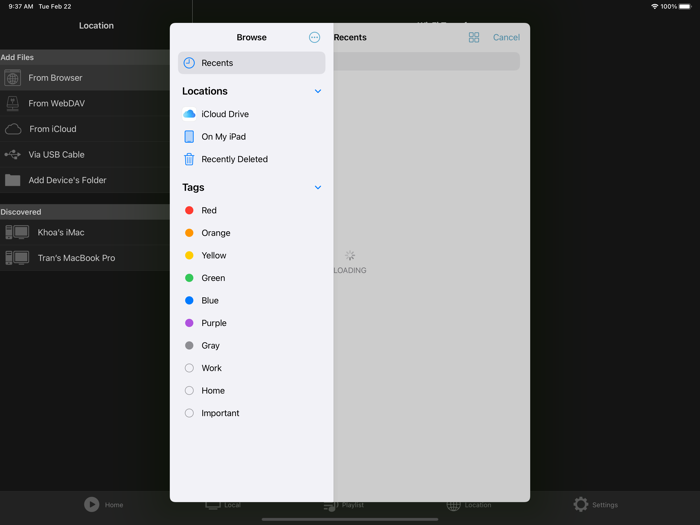Click the Local monitor icon in tab bar
Image resolution: width=700 pixels, height=525 pixels.
click(213, 505)
